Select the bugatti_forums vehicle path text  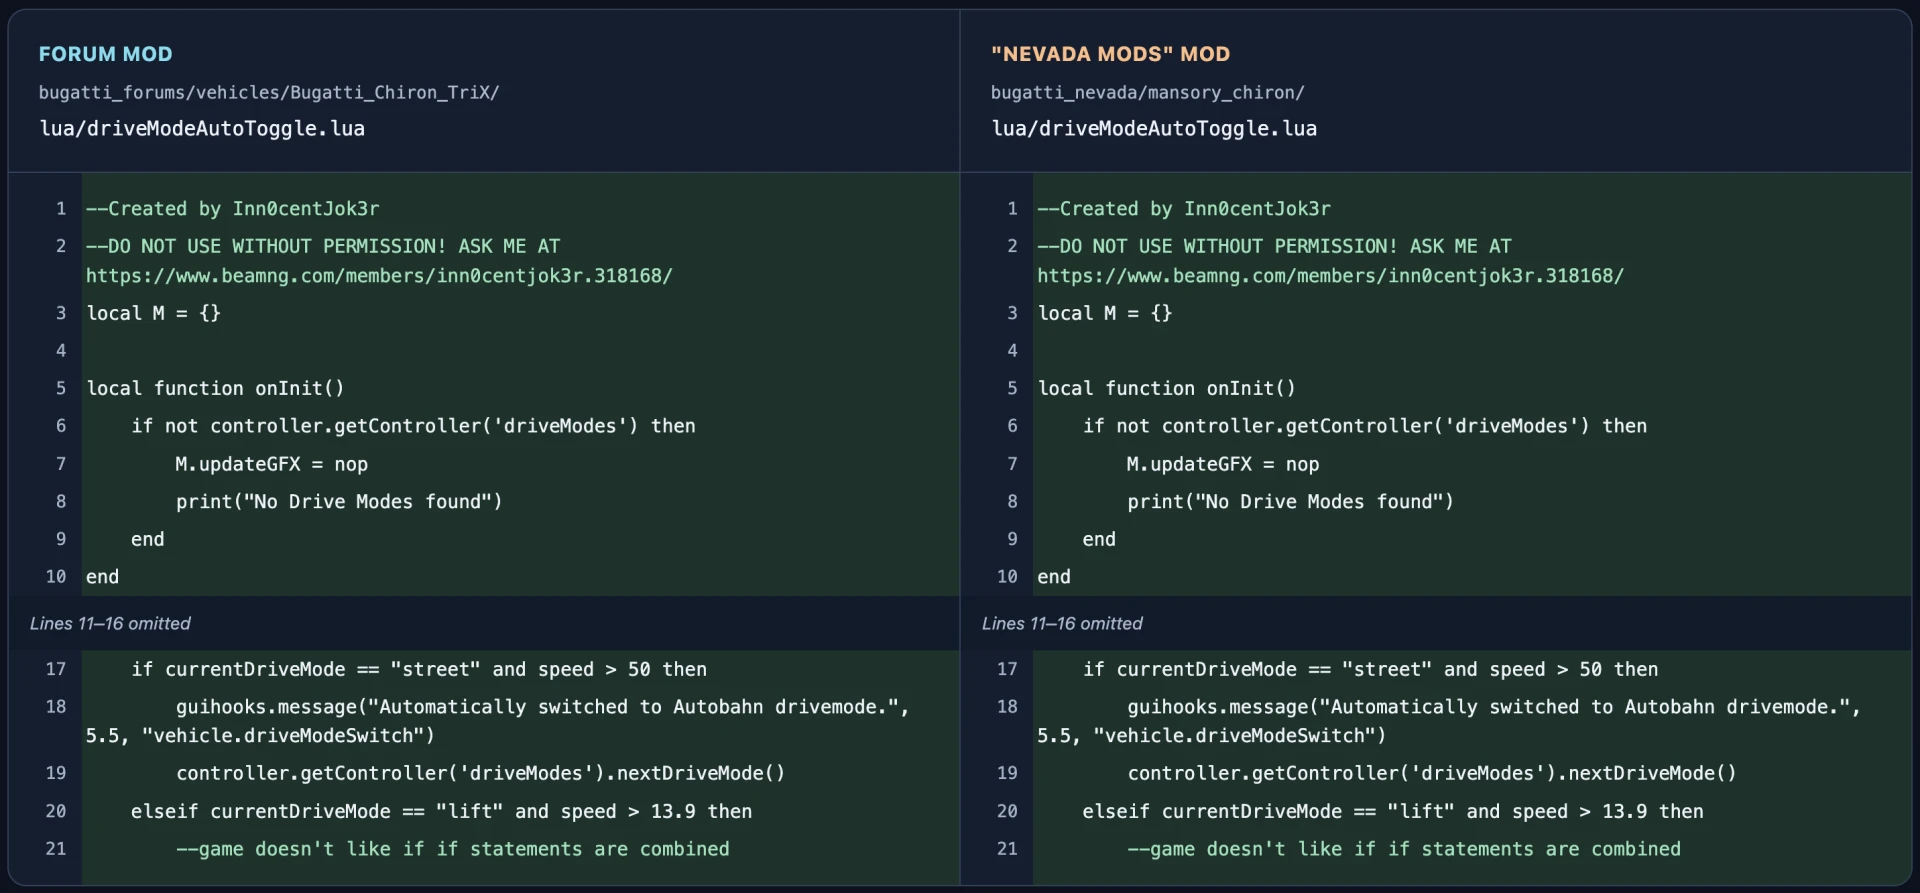(269, 92)
